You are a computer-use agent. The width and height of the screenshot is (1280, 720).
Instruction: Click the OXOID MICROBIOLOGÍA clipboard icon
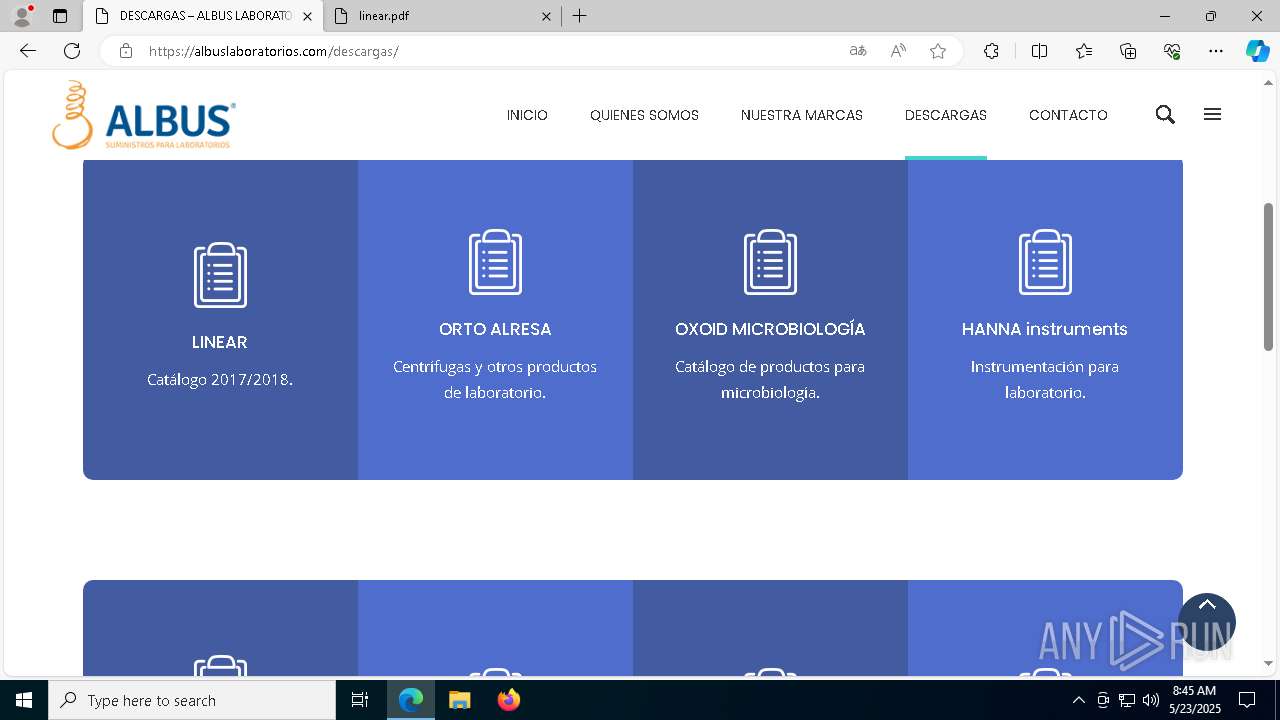[x=770, y=262]
